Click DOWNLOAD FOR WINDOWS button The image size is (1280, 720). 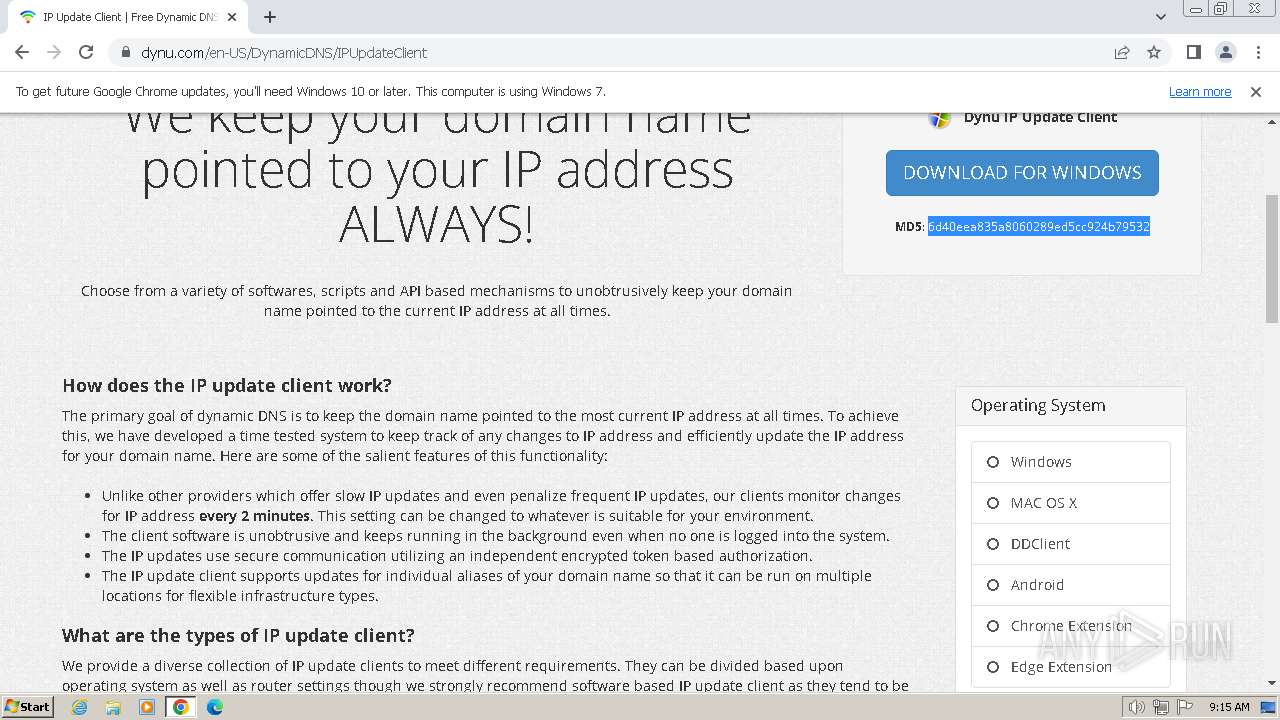(1022, 173)
